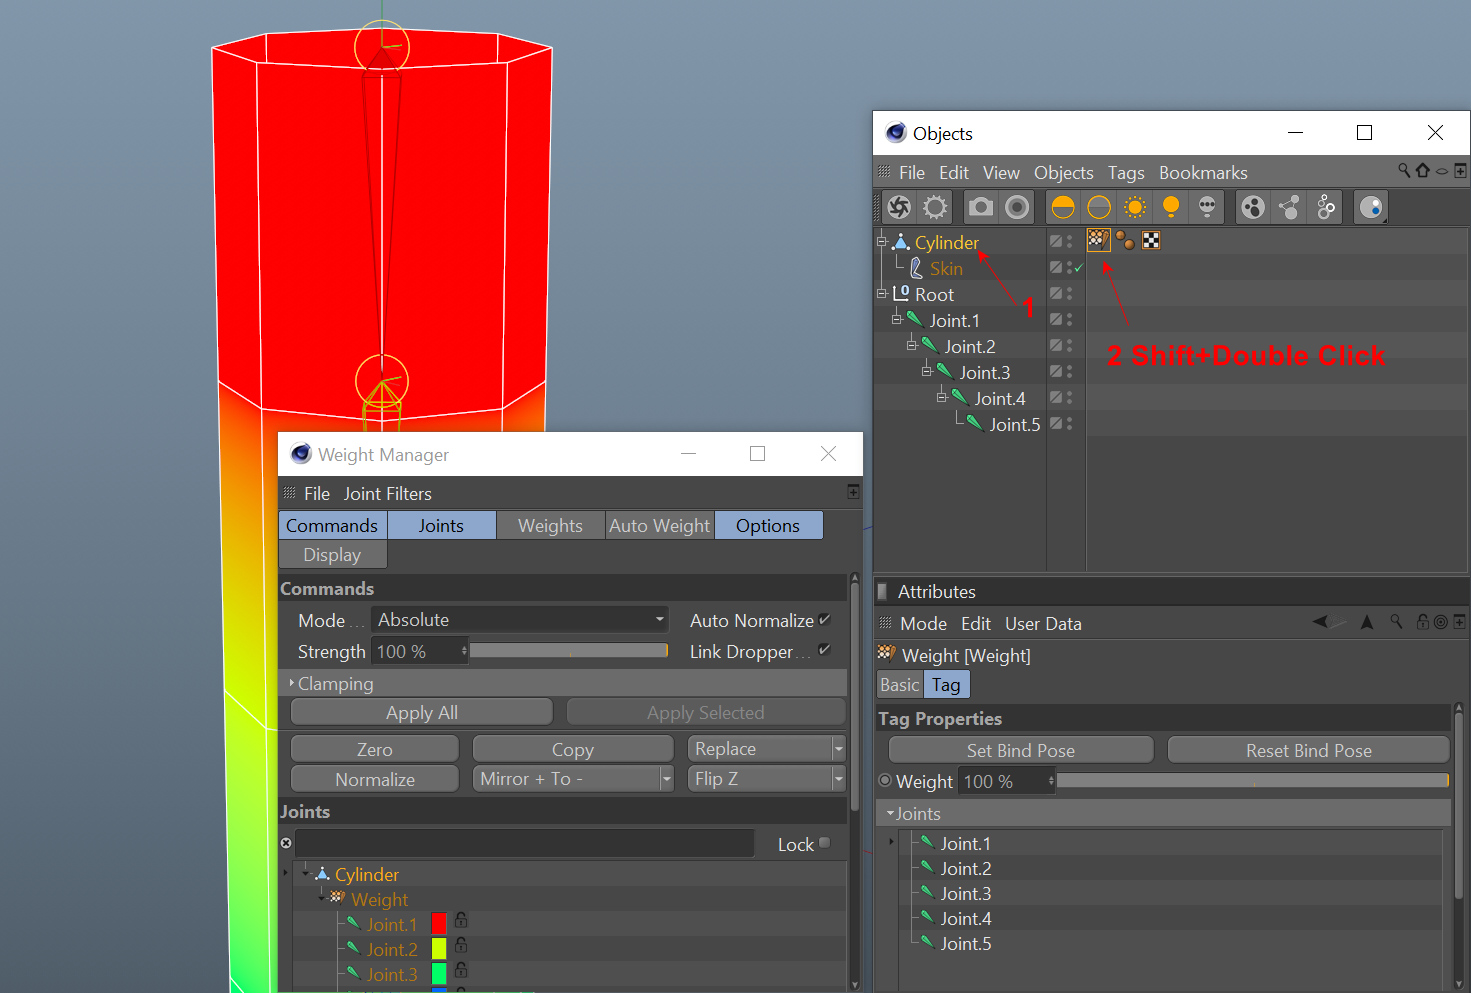1471x993 pixels.
Task: Click the joint filter search field
Action: pyautogui.click(x=524, y=843)
